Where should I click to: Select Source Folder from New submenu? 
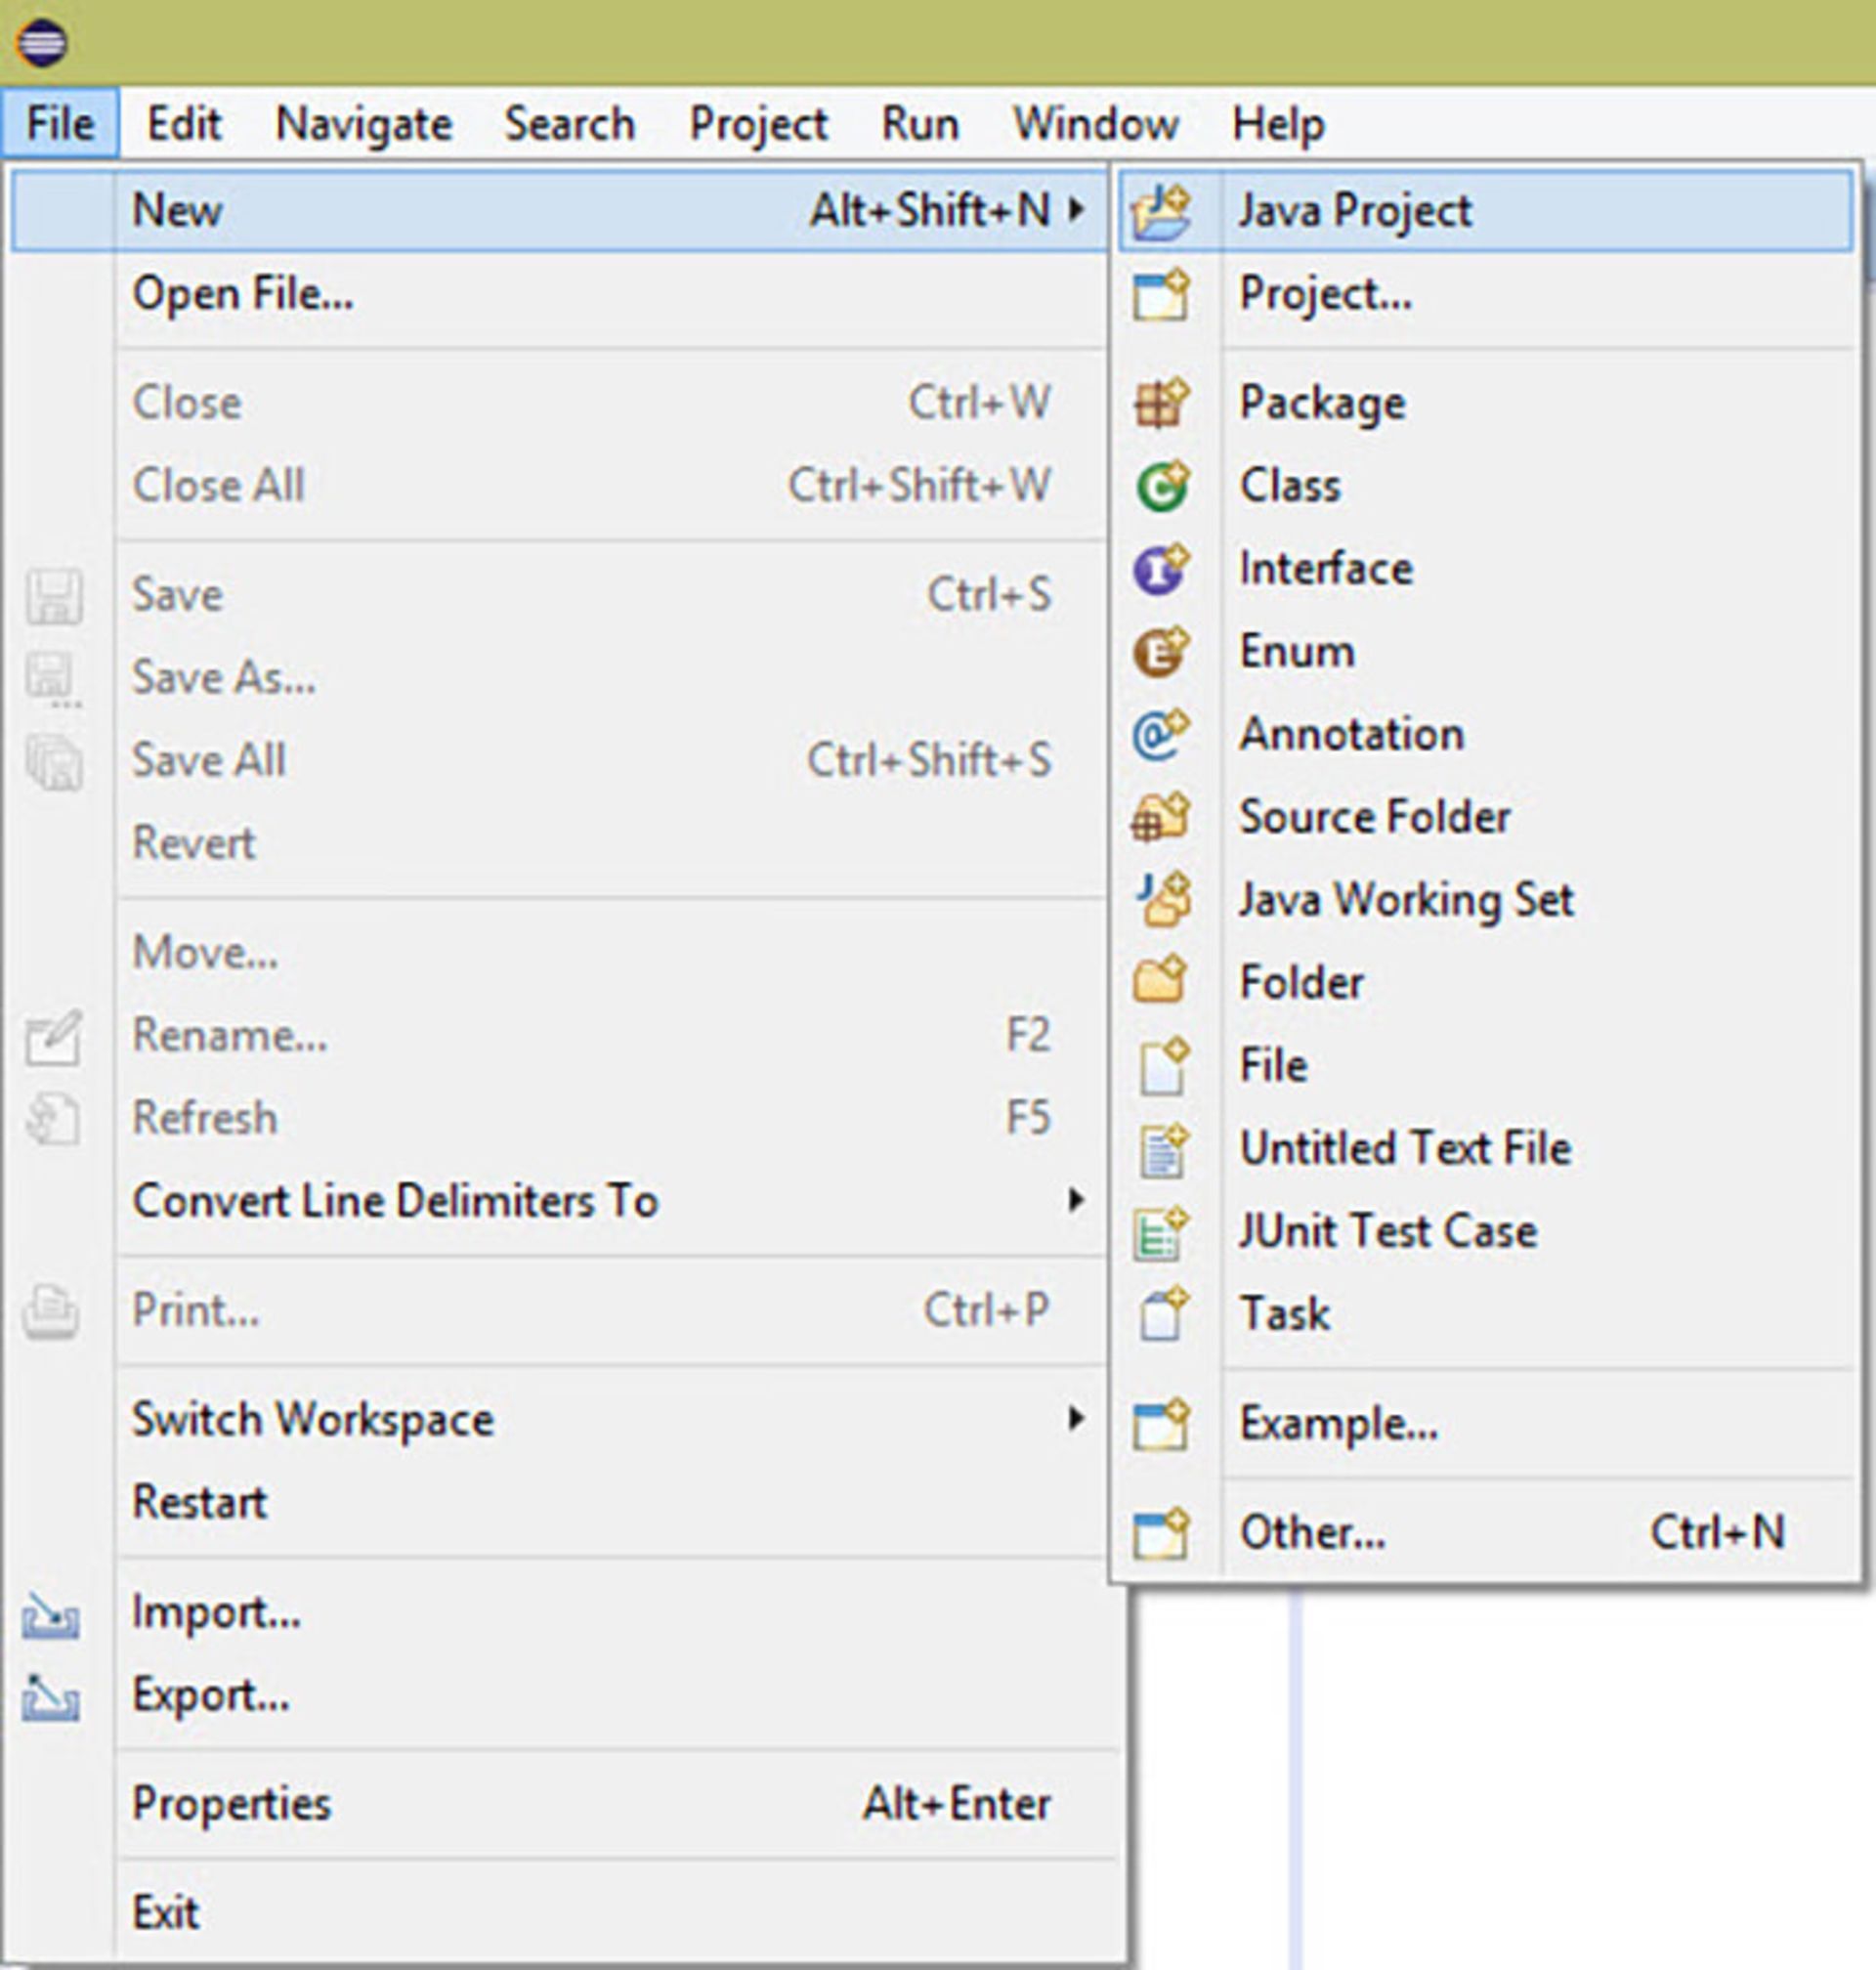(1485, 817)
